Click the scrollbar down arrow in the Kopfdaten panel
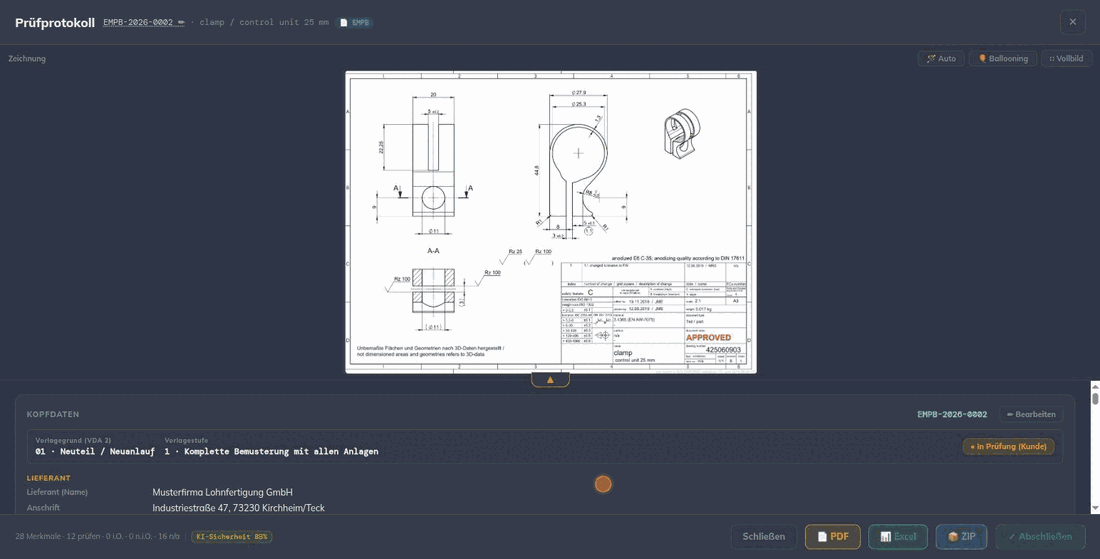This screenshot has height=559, width=1100. coord(1095,508)
